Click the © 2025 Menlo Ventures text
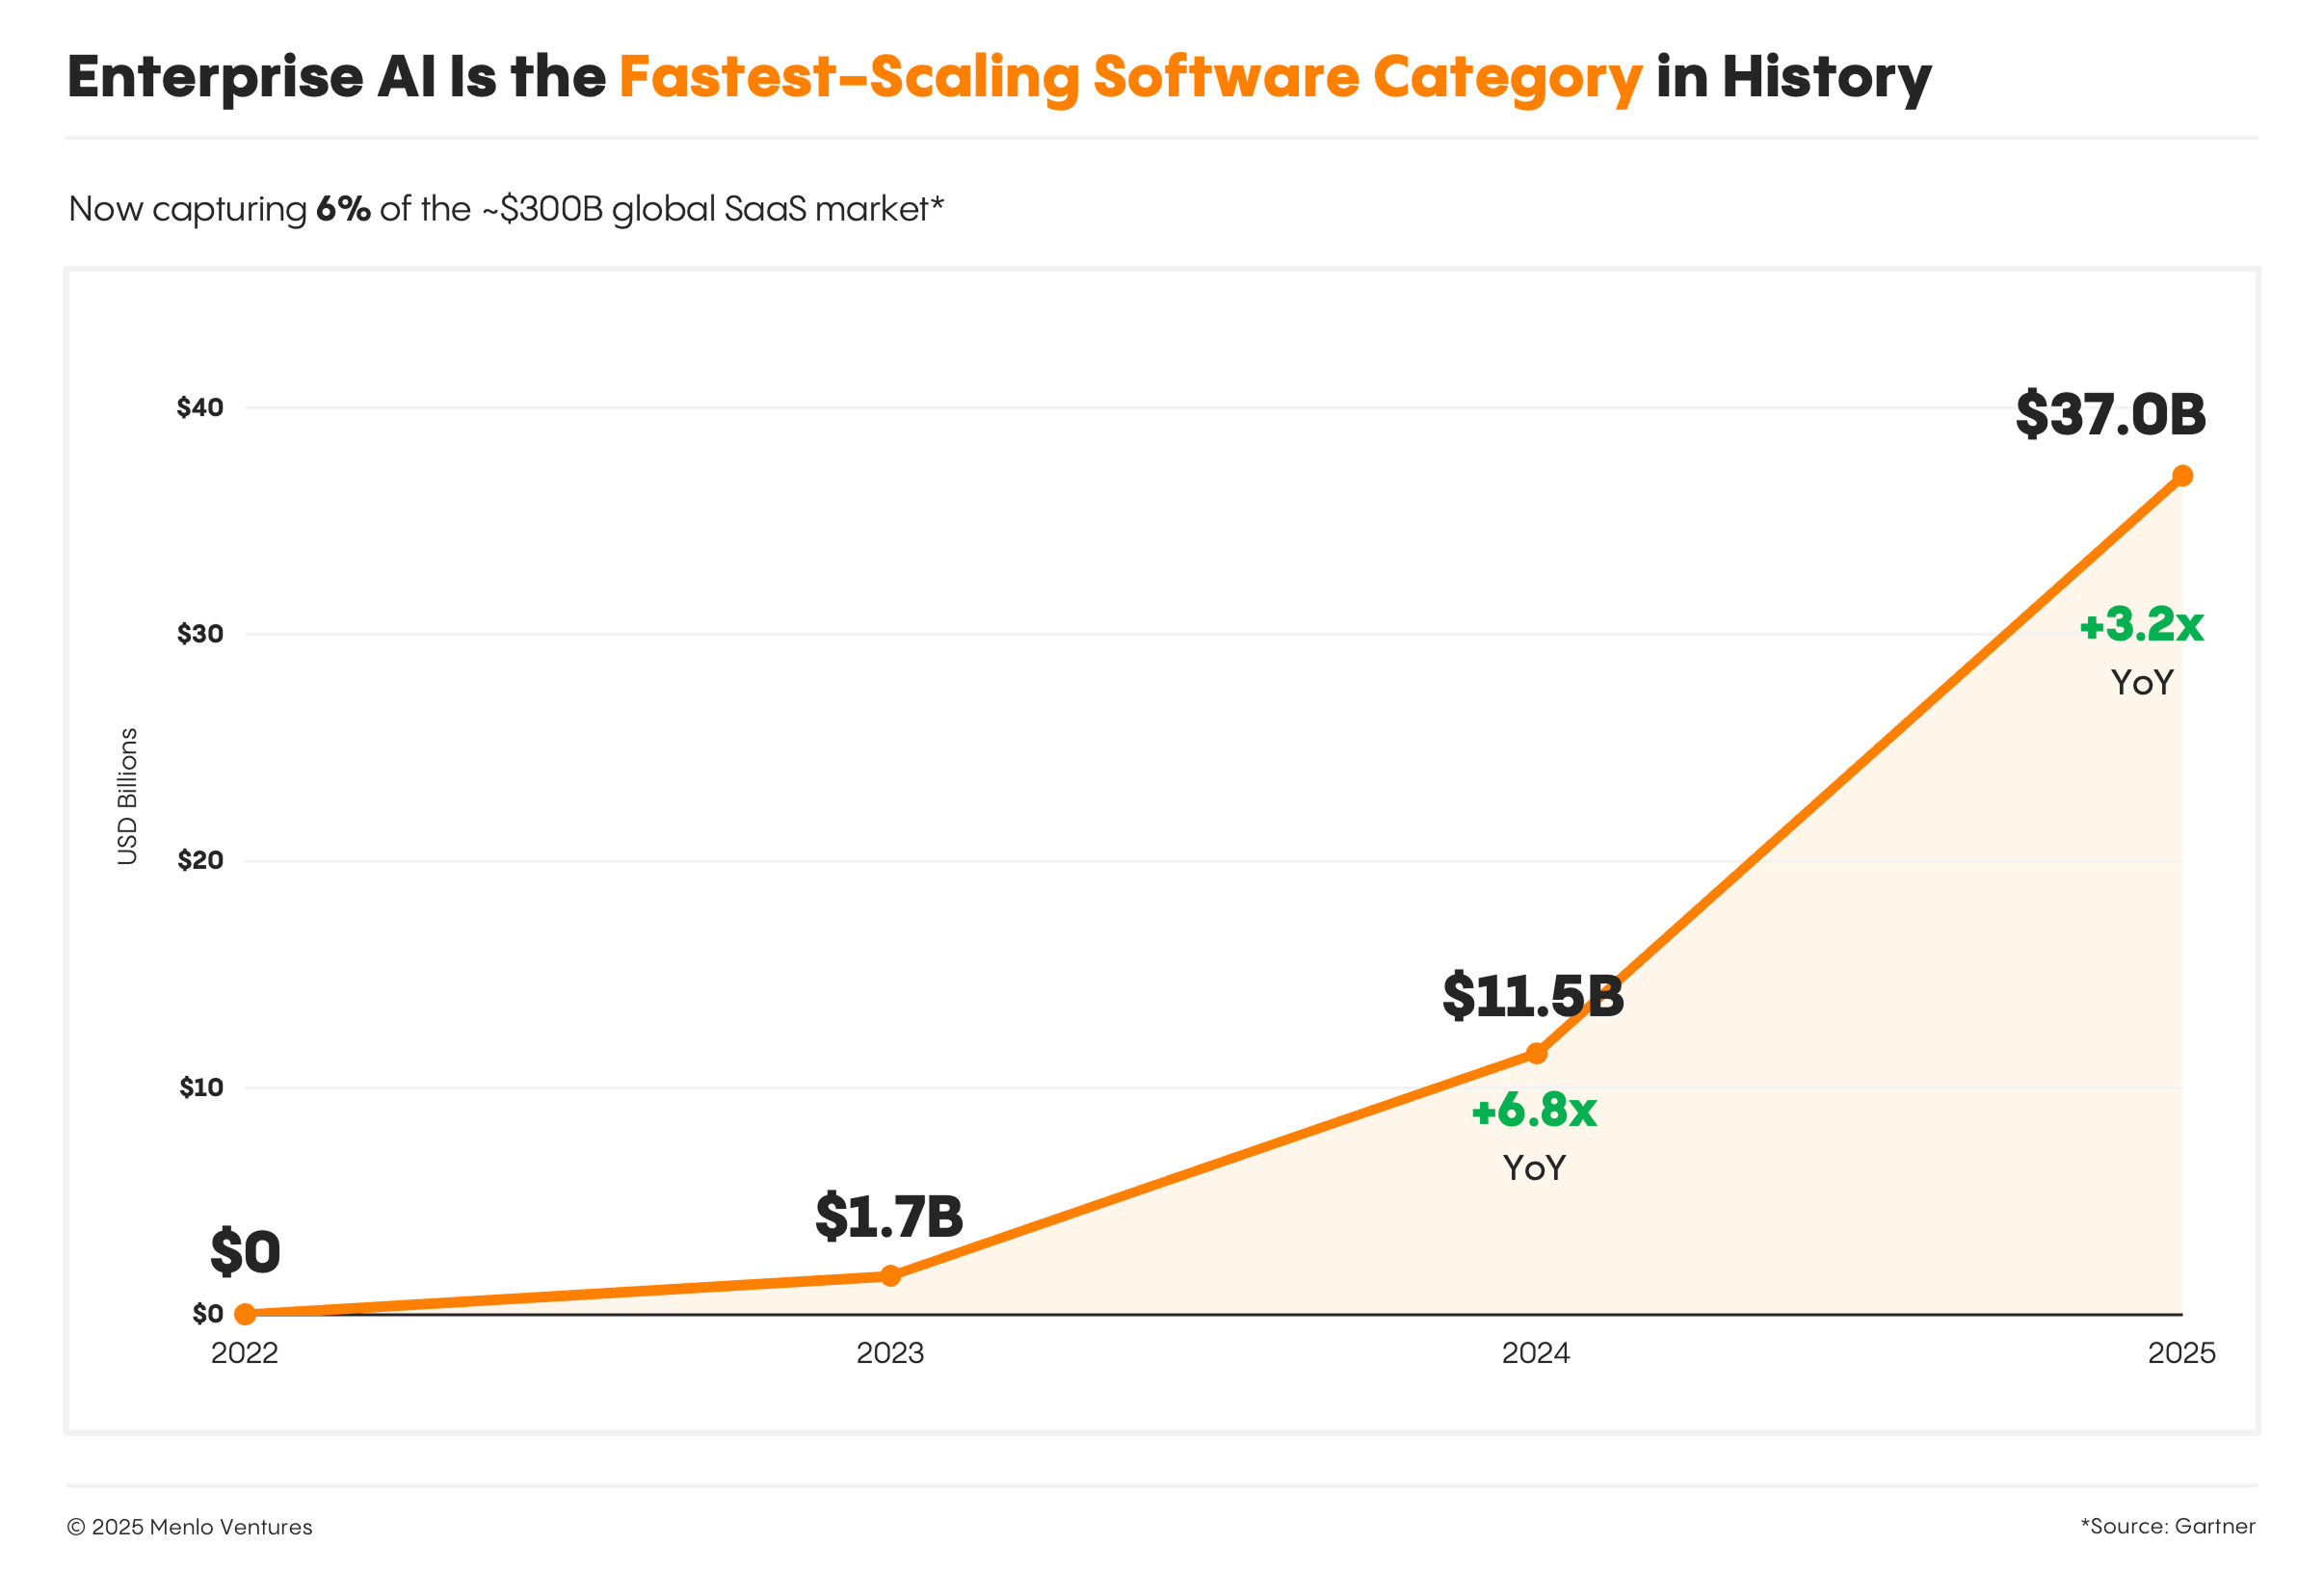2324x1571 pixels. 190,1527
